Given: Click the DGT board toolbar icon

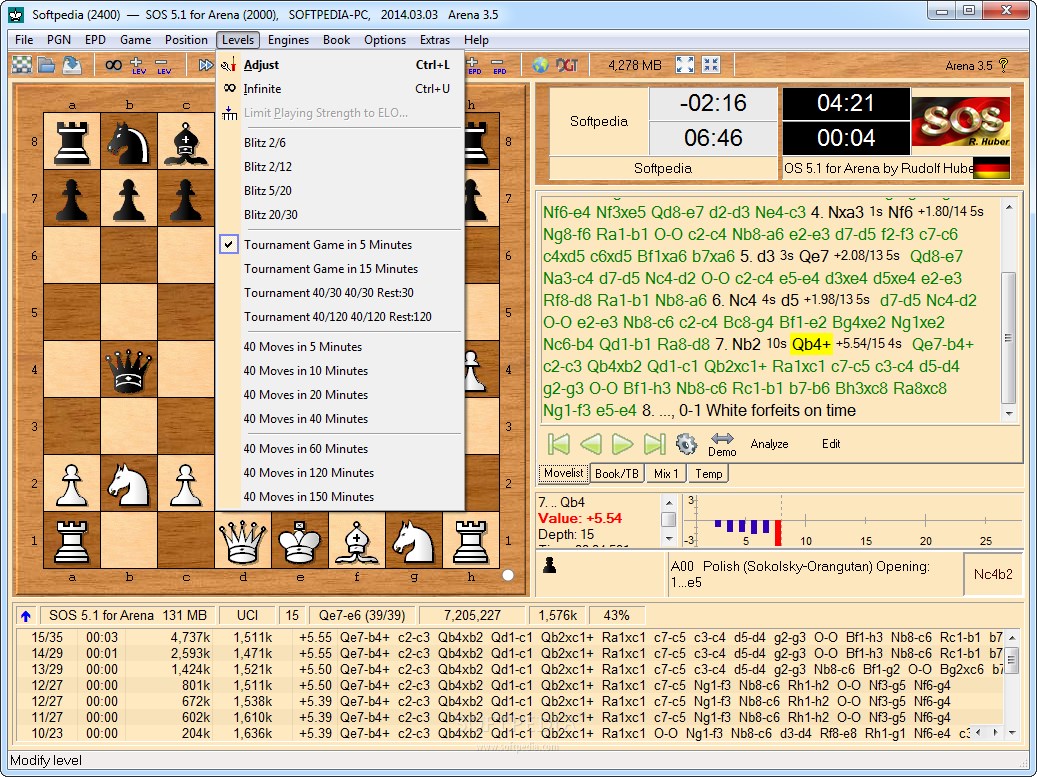Looking at the screenshot, I should click(567, 65).
